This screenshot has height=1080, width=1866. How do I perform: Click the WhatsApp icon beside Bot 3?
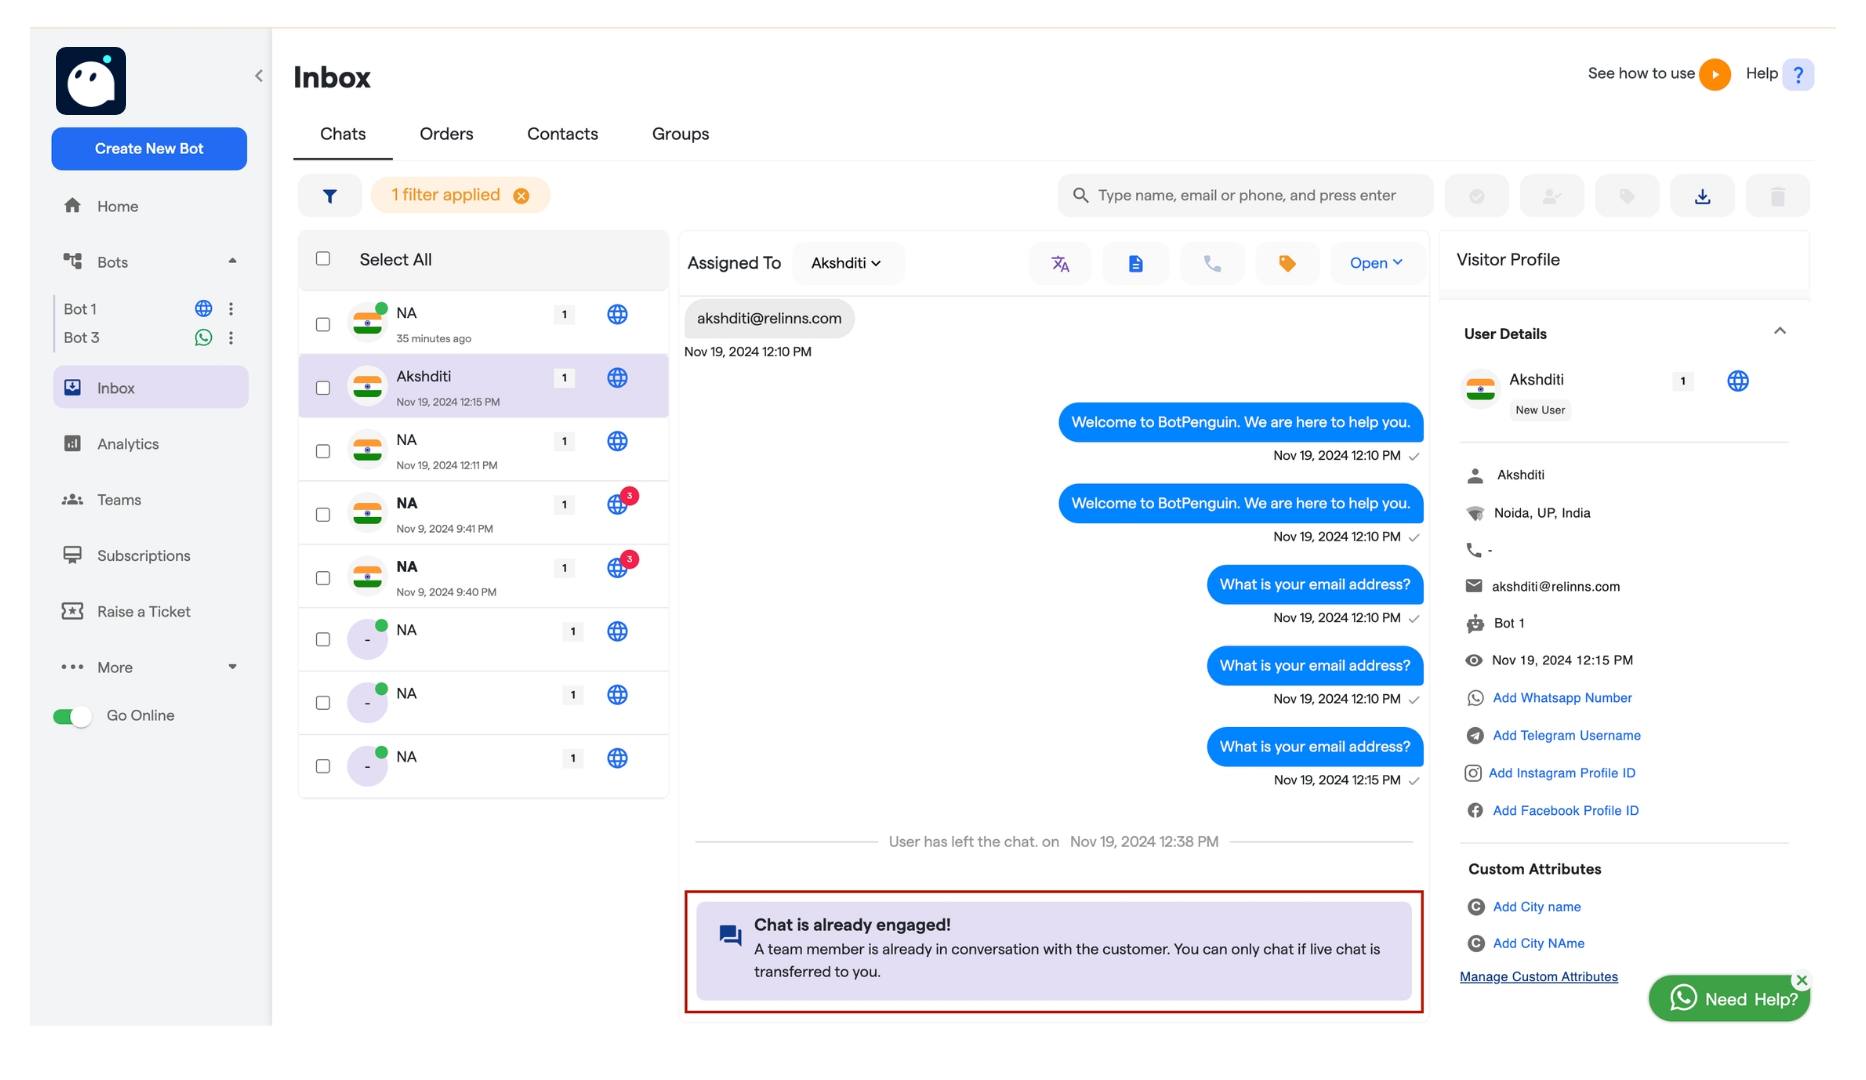click(203, 338)
